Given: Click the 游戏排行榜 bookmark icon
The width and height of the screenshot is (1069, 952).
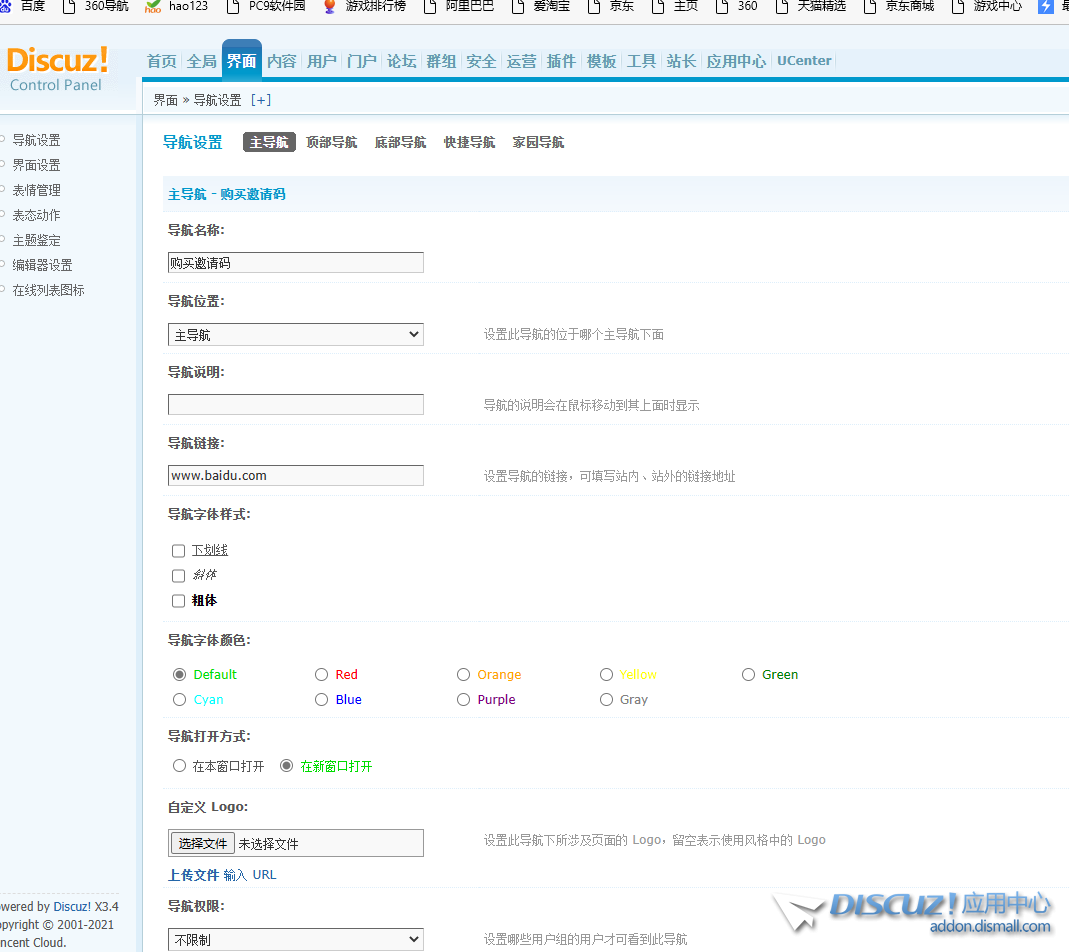Looking at the screenshot, I should click(x=329, y=7).
